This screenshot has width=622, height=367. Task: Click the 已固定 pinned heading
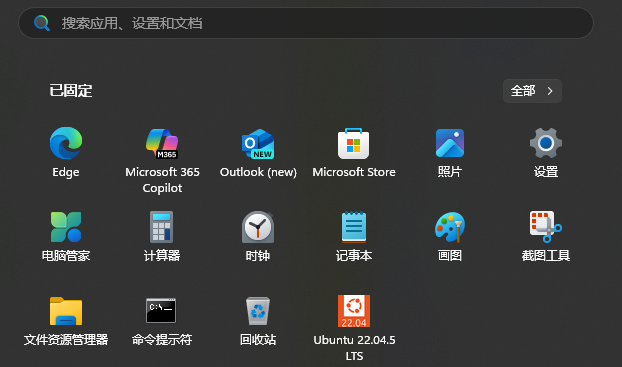(x=71, y=91)
